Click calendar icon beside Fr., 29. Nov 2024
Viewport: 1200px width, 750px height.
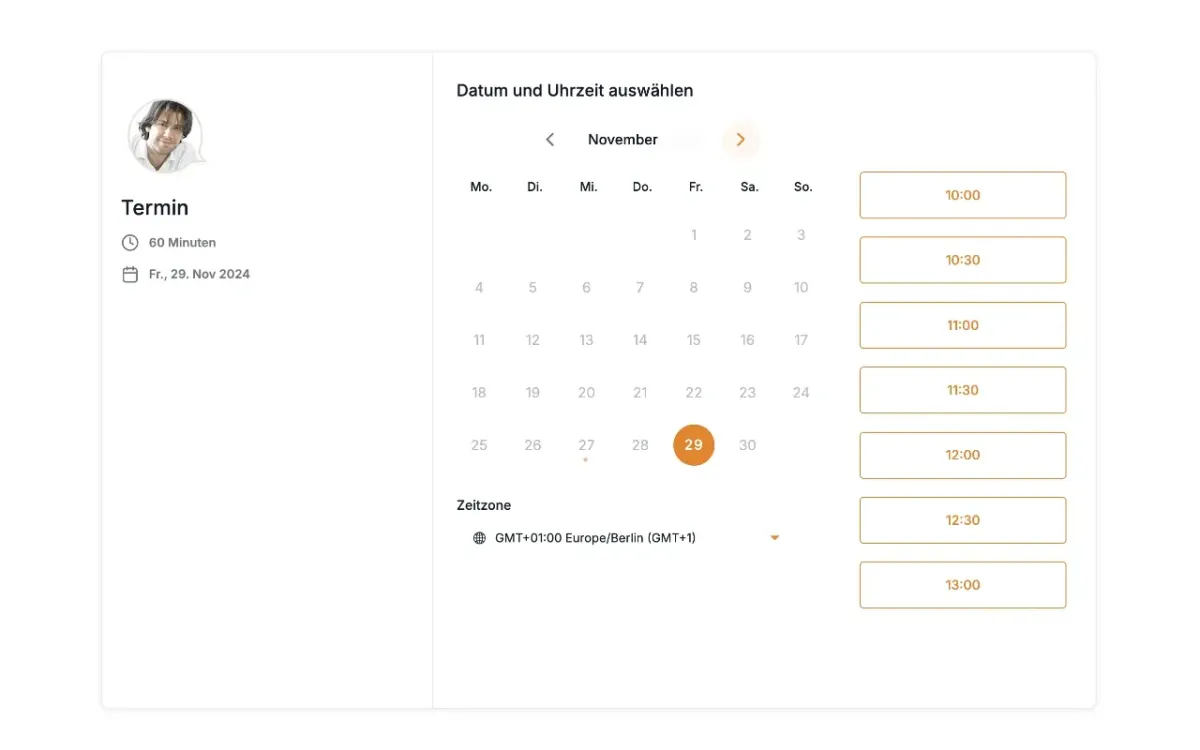point(130,274)
